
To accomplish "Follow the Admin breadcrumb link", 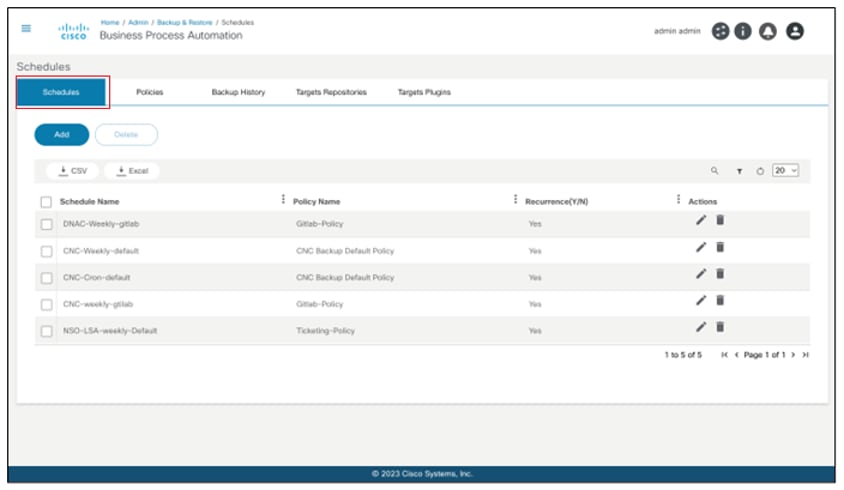I will tap(138, 22).
